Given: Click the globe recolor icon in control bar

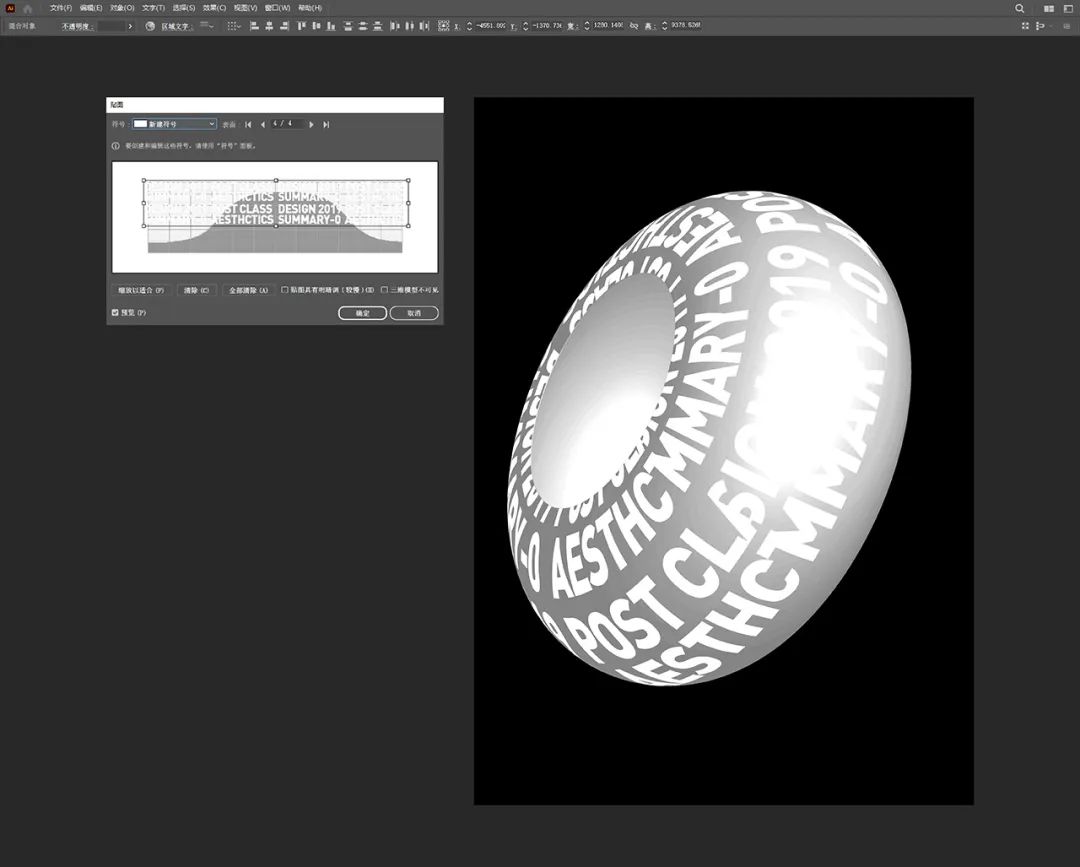Looking at the screenshot, I should [x=150, y=26].
